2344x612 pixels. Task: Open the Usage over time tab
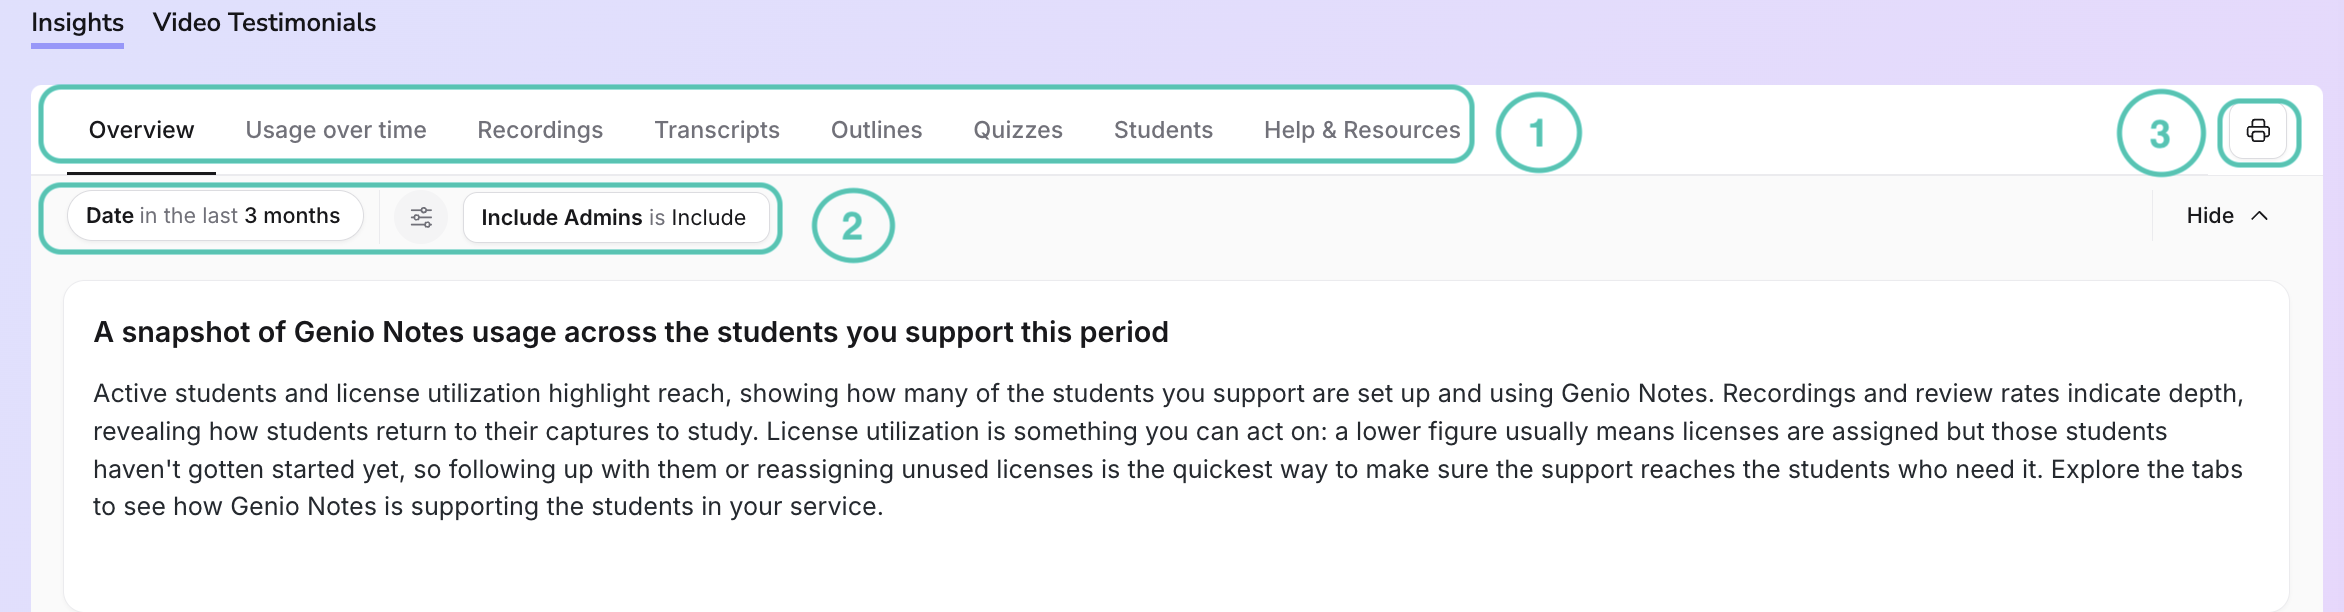click(336, 130)
